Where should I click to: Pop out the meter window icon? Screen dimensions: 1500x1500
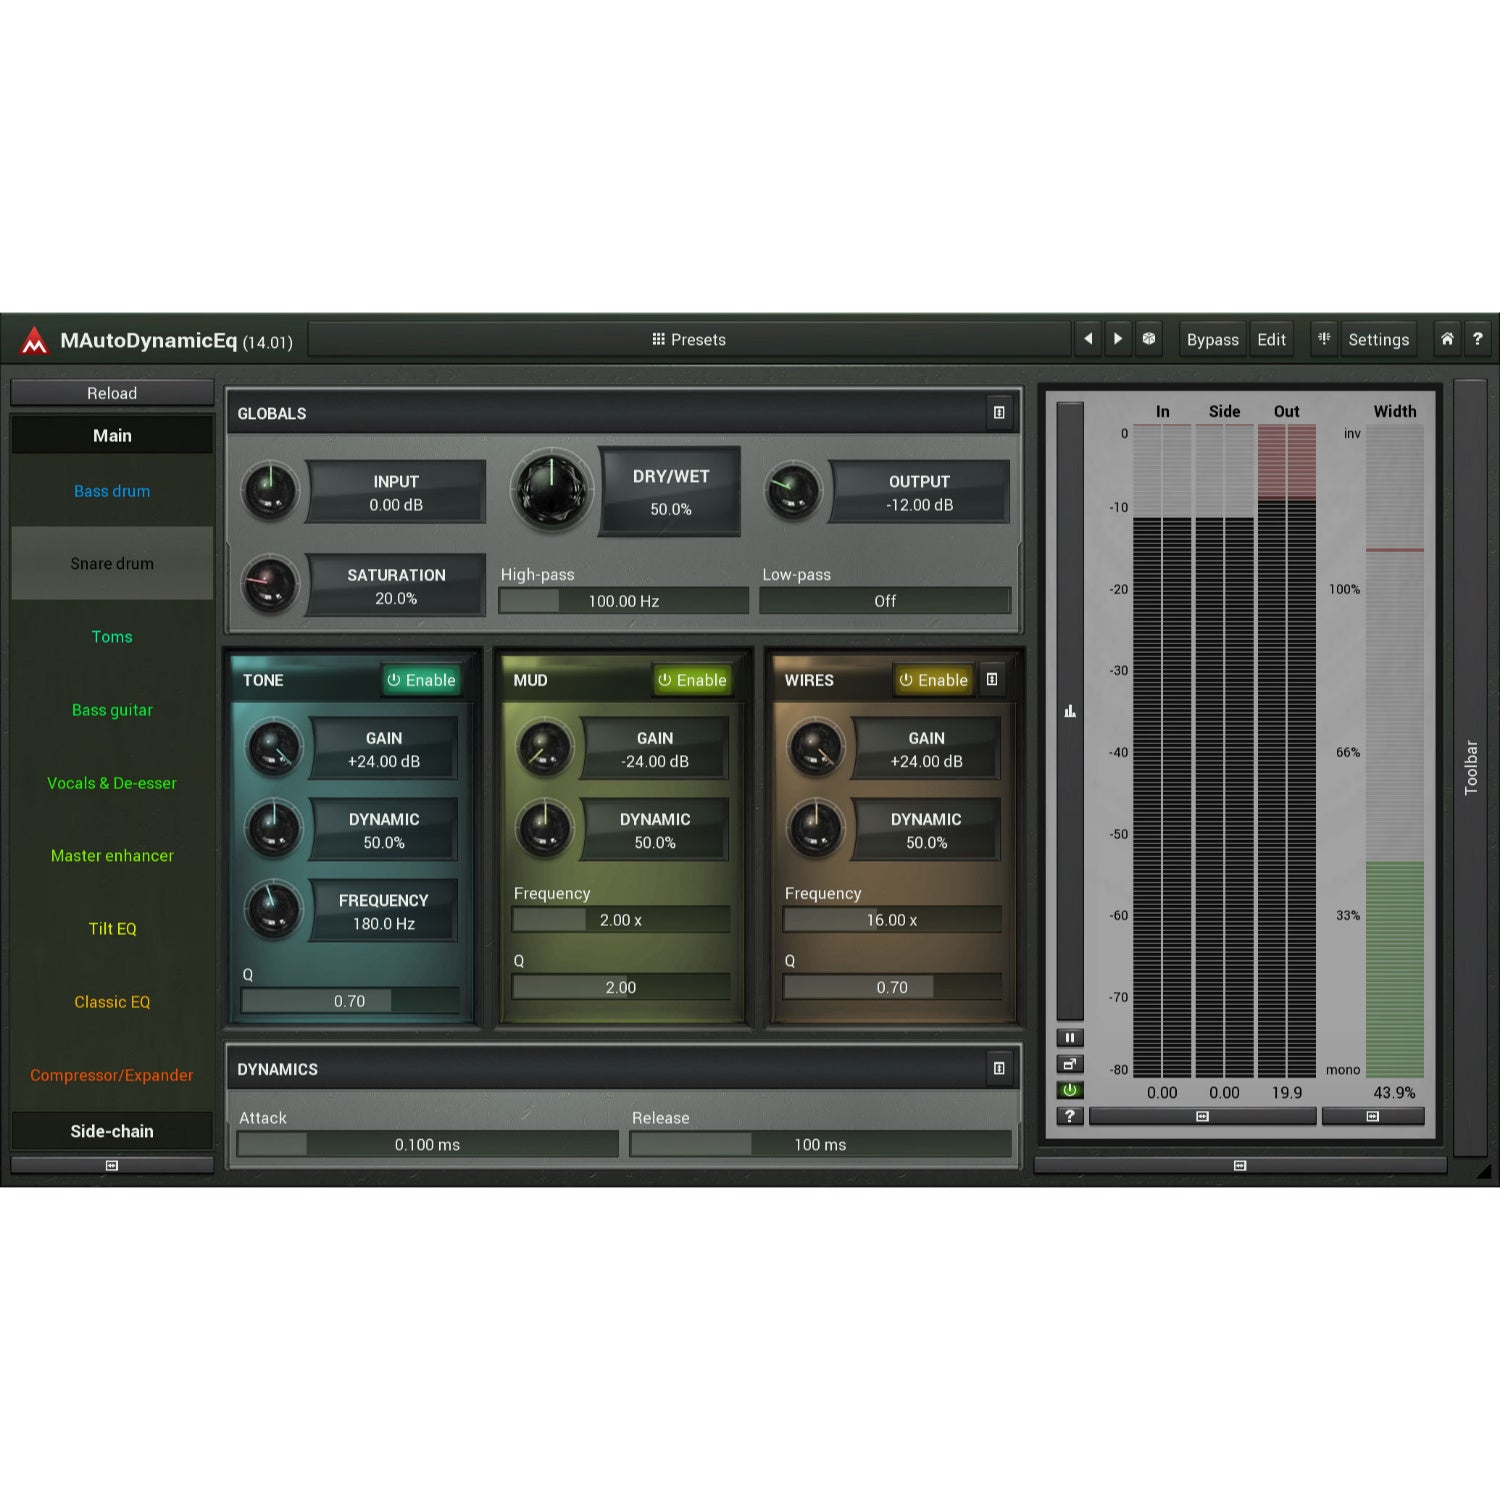[1070, 1064]
